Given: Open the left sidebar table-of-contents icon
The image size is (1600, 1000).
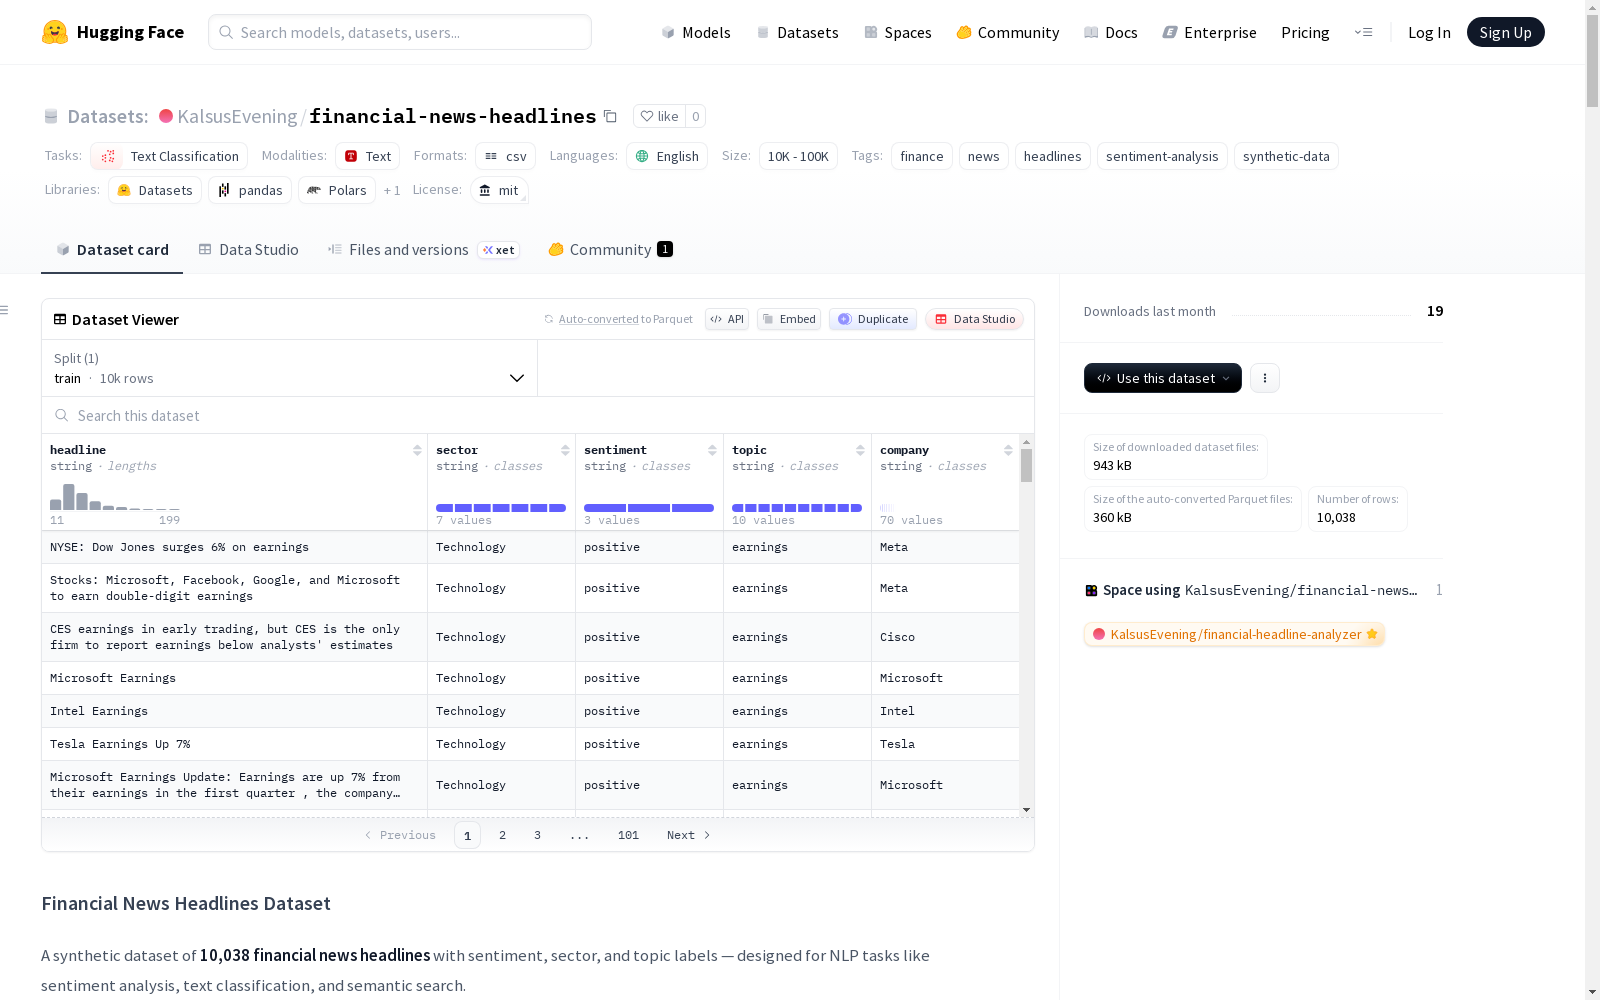Looking at the screenshot, I should [x=4, y=310].
